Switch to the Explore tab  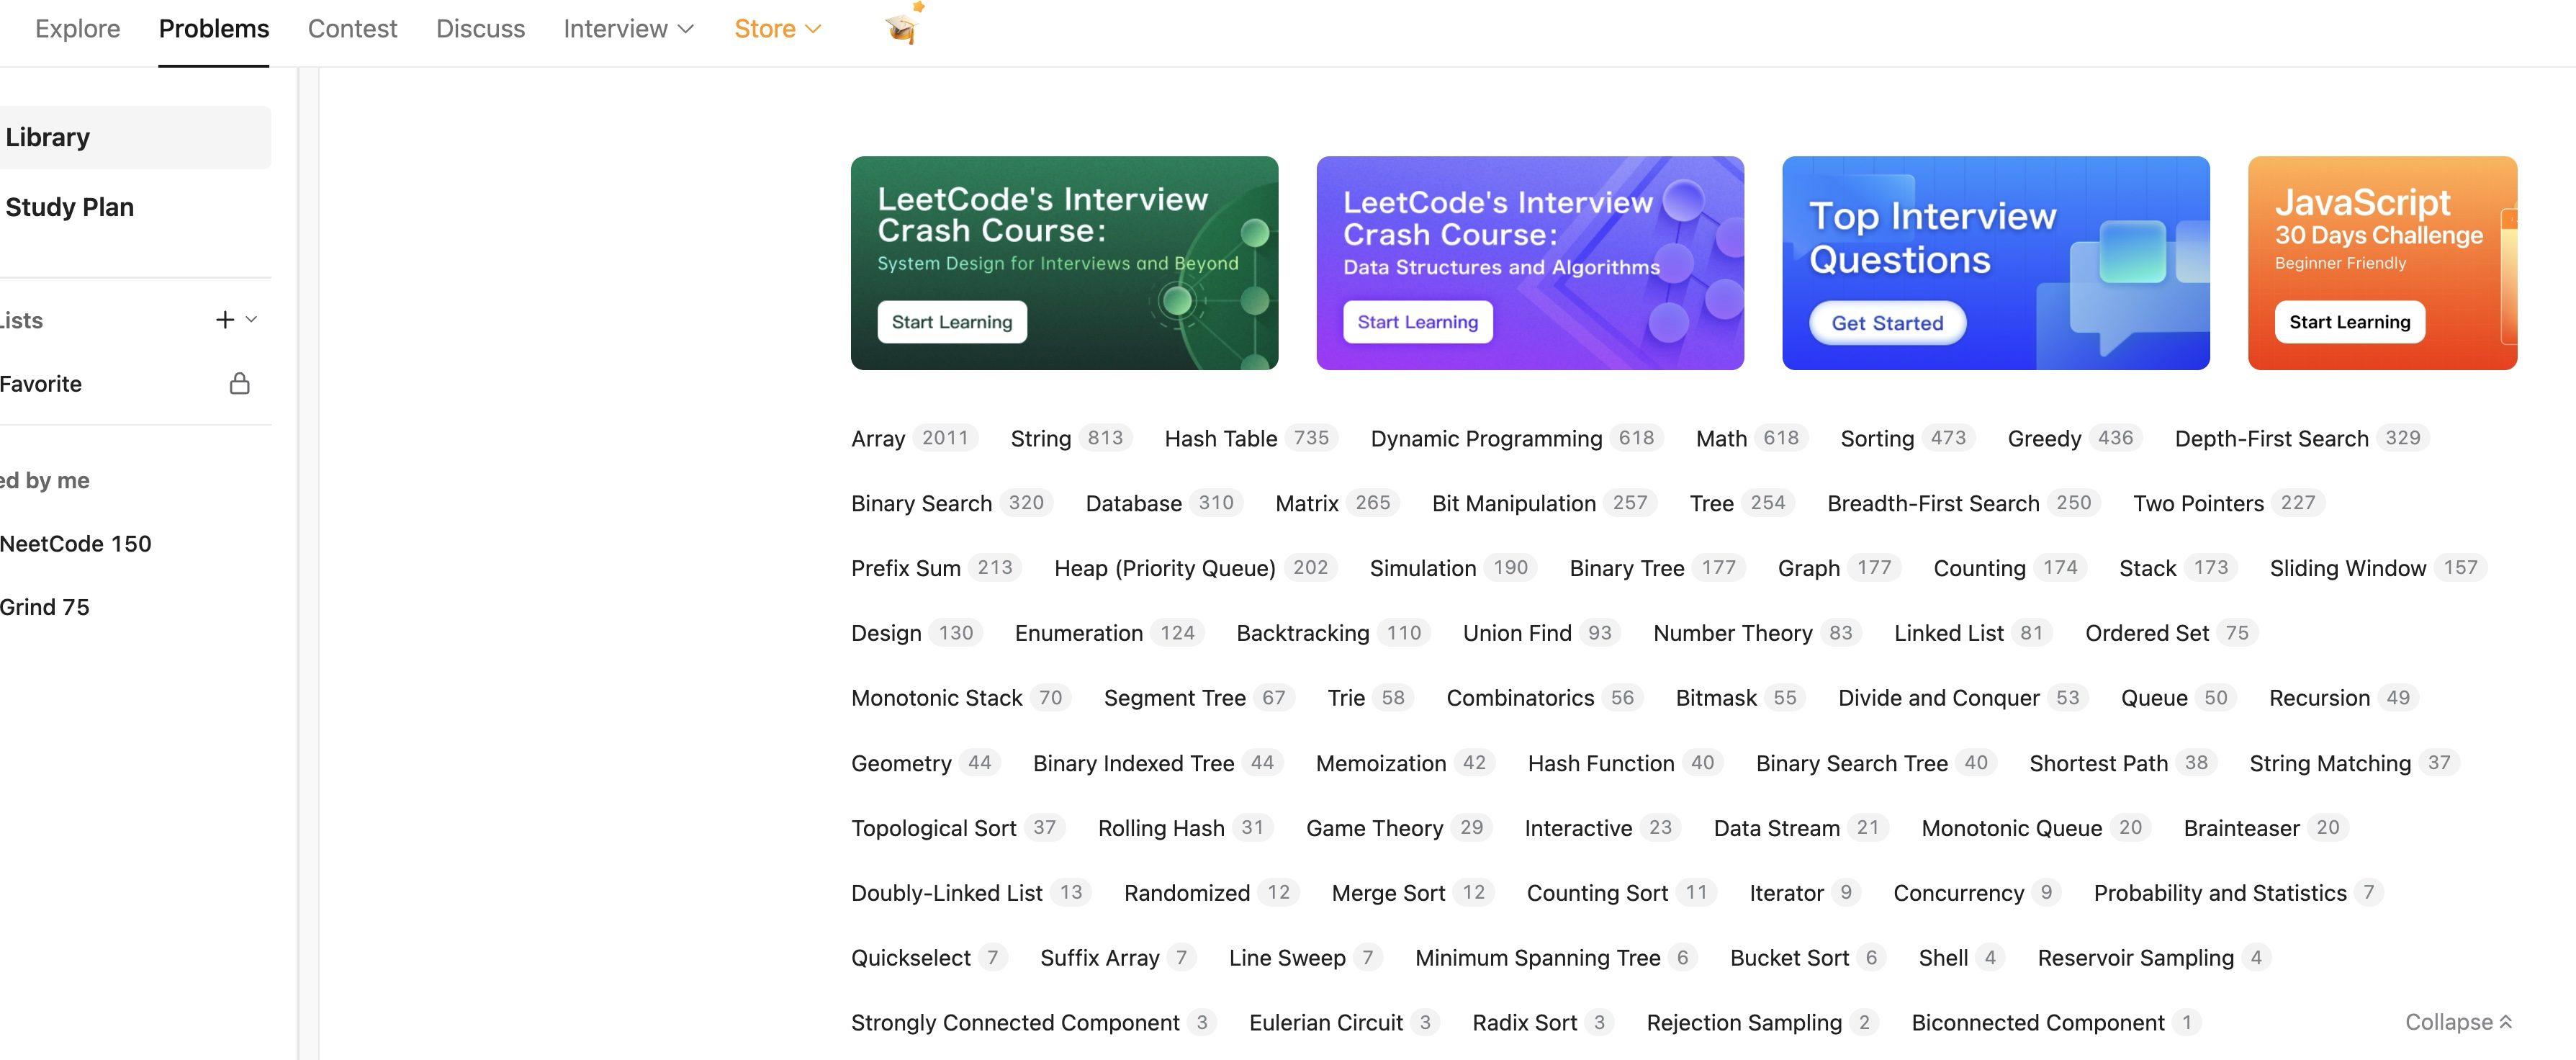click(x=77, y=29)
